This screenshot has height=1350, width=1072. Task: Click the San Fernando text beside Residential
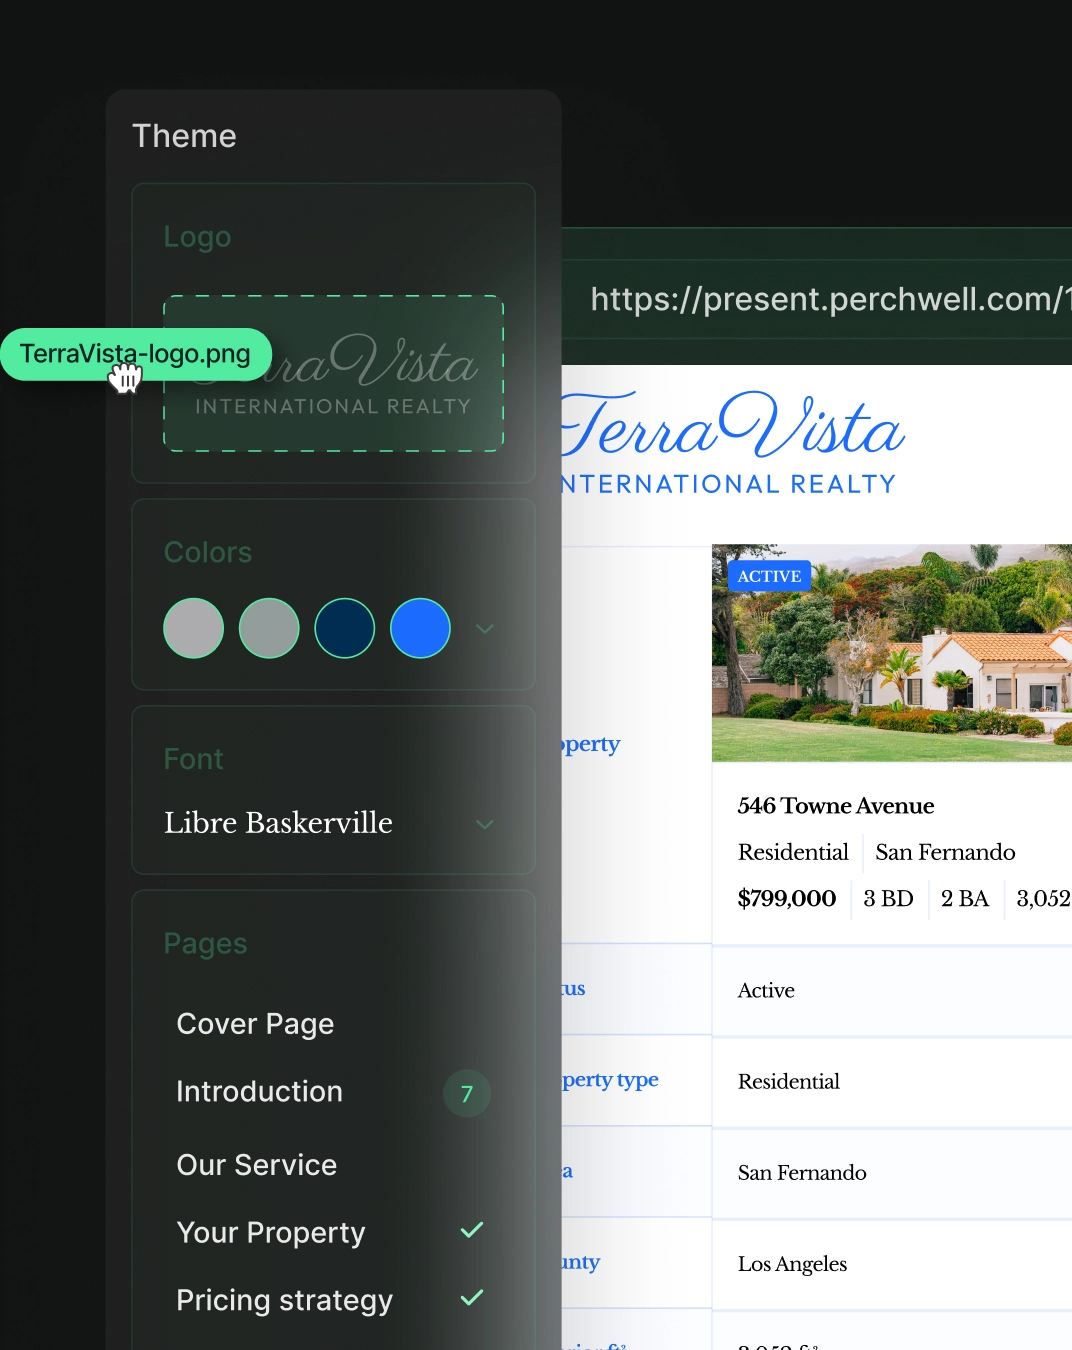pyautogui.click(x=945, y=852)
